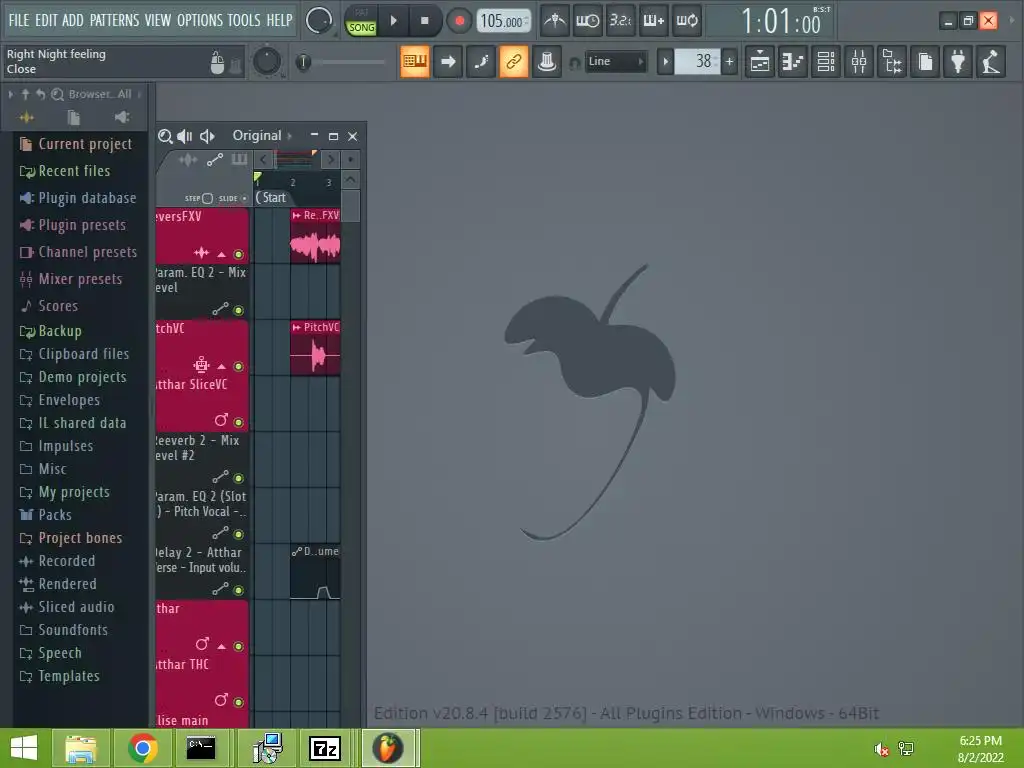Open the EDIT menu
Viewport: 1024px width, 768px height.
click(46, 20)
